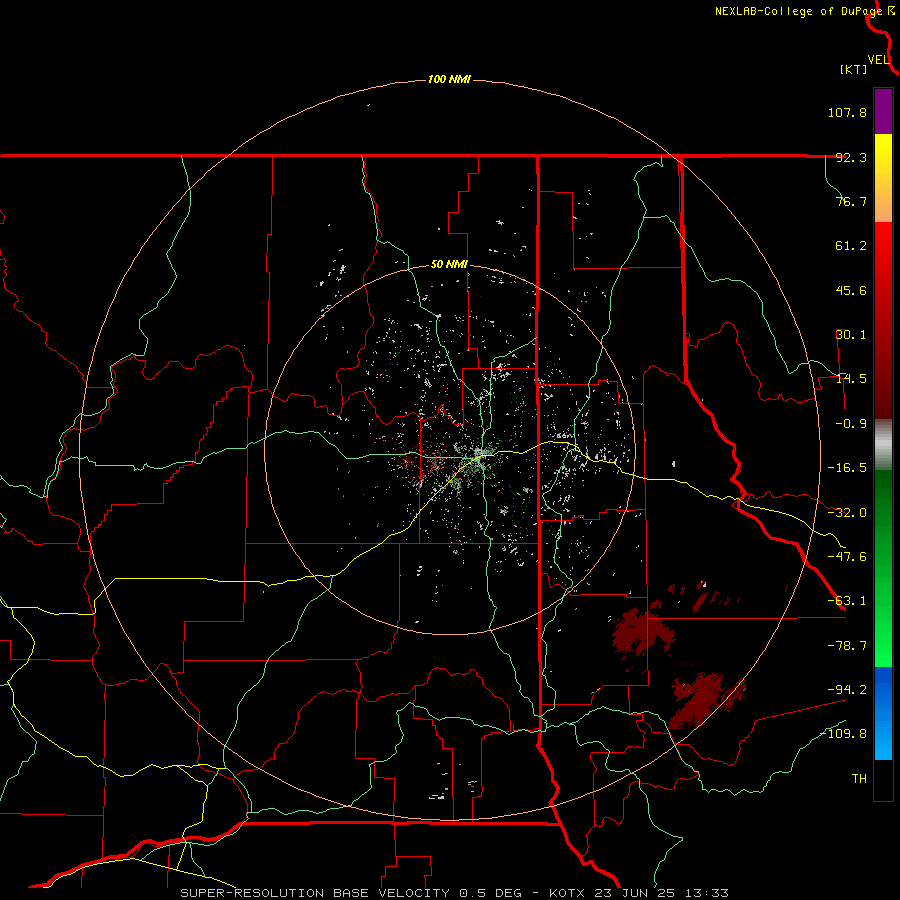
Task: Click the 100 NMI range ring label
Action: pos(449,79)
